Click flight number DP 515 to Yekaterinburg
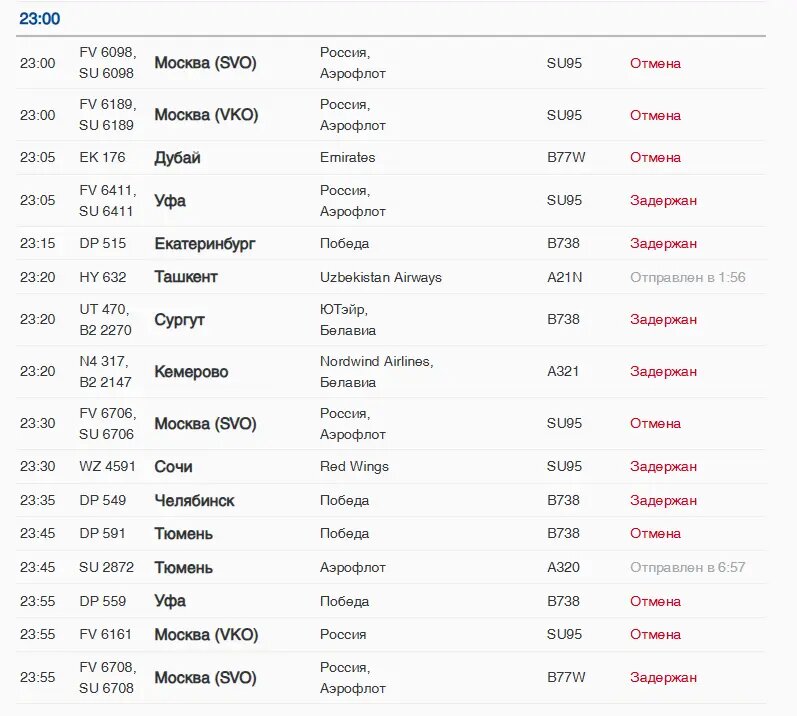 [103, 243]
